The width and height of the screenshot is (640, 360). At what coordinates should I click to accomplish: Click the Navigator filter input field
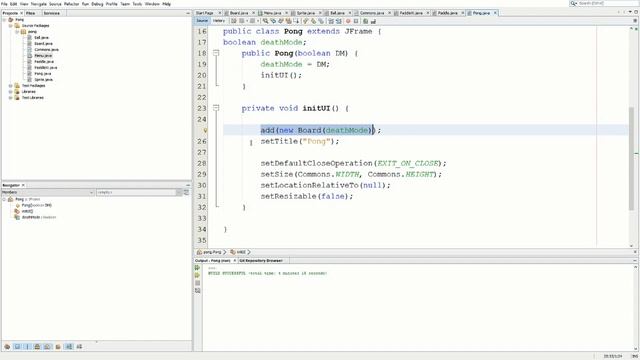click(x=138, y=192)
